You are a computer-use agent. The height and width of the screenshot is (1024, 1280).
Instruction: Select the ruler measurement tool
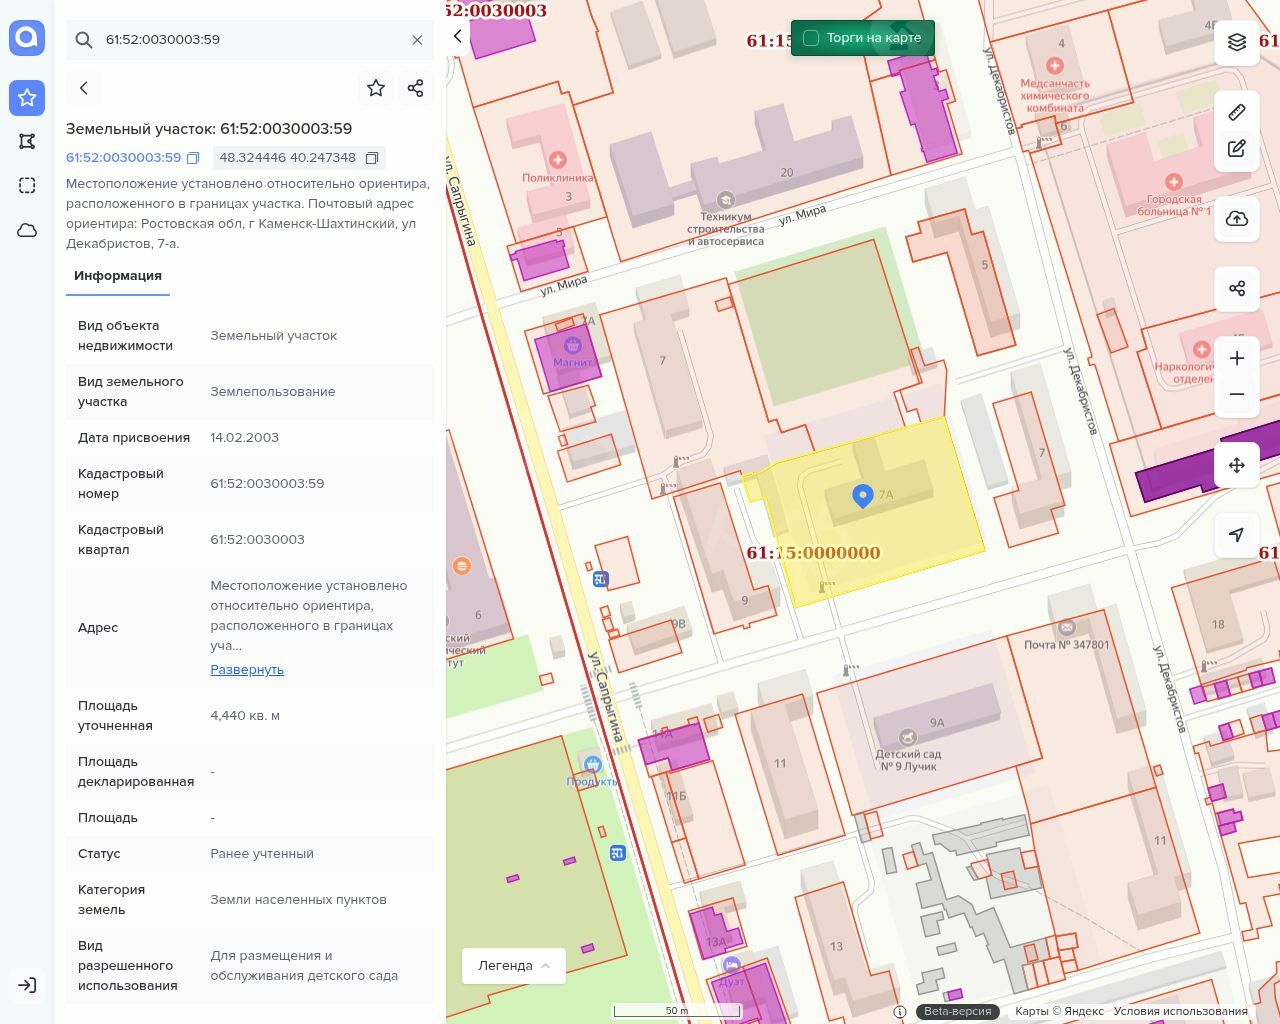click(1237, 112)
